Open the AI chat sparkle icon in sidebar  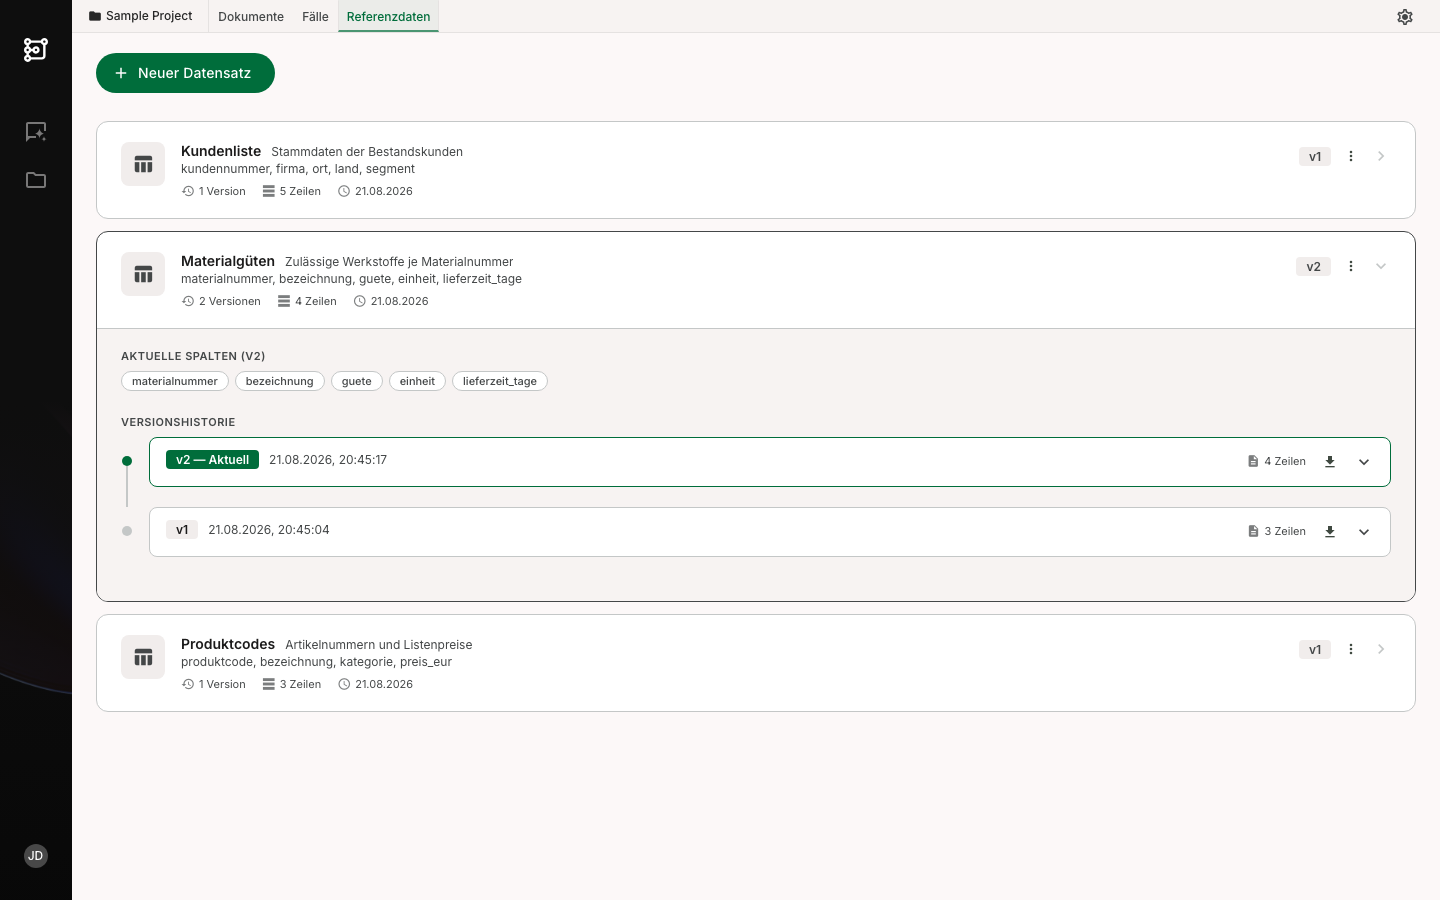point(36,132)
